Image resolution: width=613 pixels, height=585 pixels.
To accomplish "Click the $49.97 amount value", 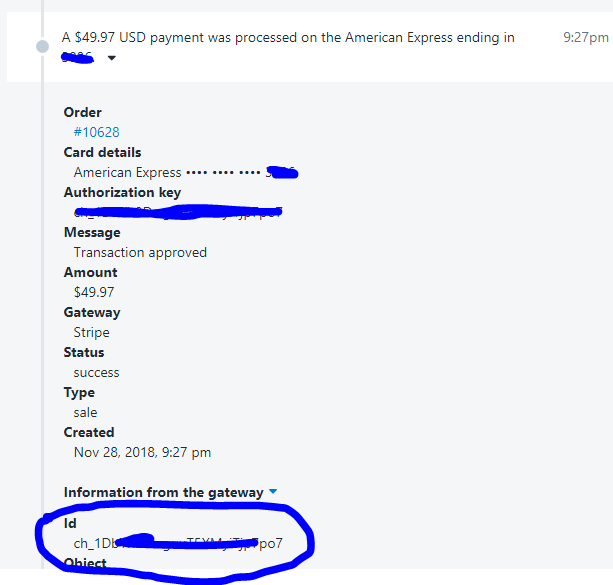I will coord(94,292).
